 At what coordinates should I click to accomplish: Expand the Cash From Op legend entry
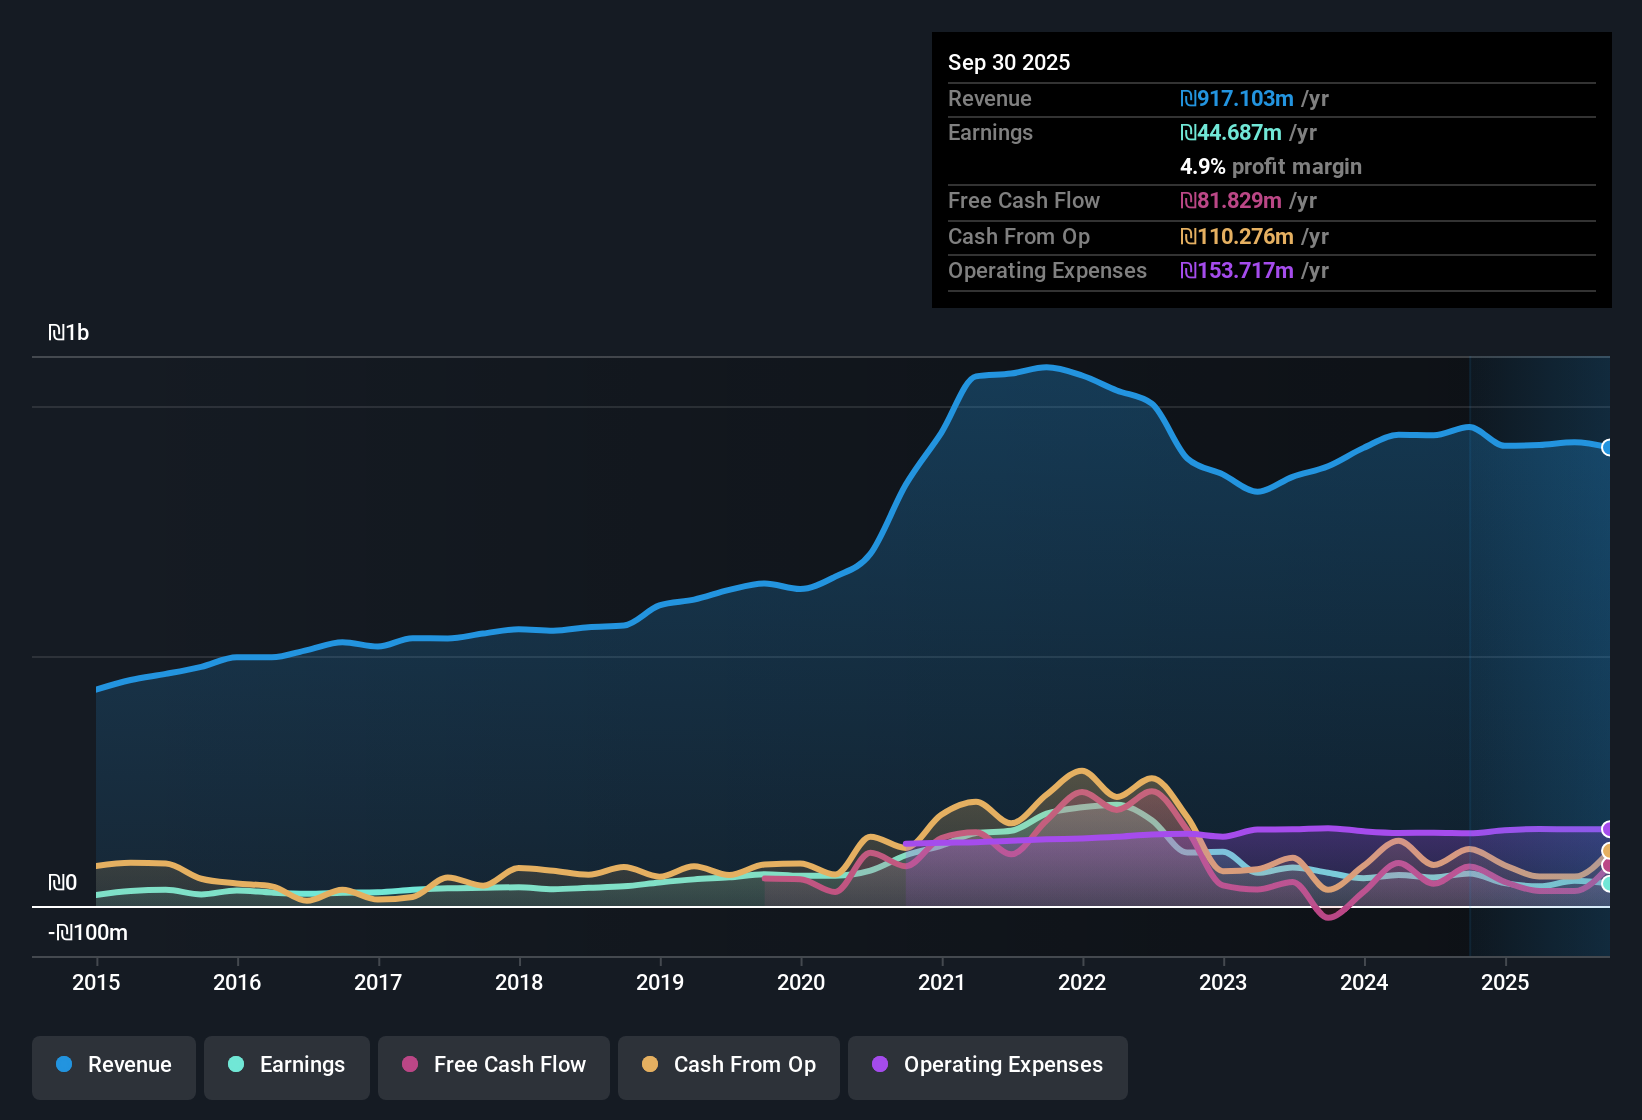tap(728, 1065)
